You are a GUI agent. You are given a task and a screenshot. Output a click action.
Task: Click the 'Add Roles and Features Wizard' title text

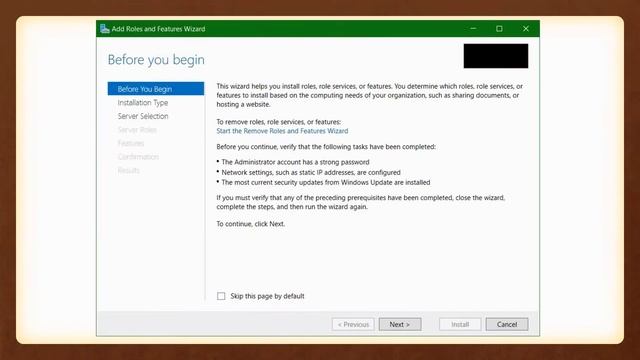coord(158,29)
